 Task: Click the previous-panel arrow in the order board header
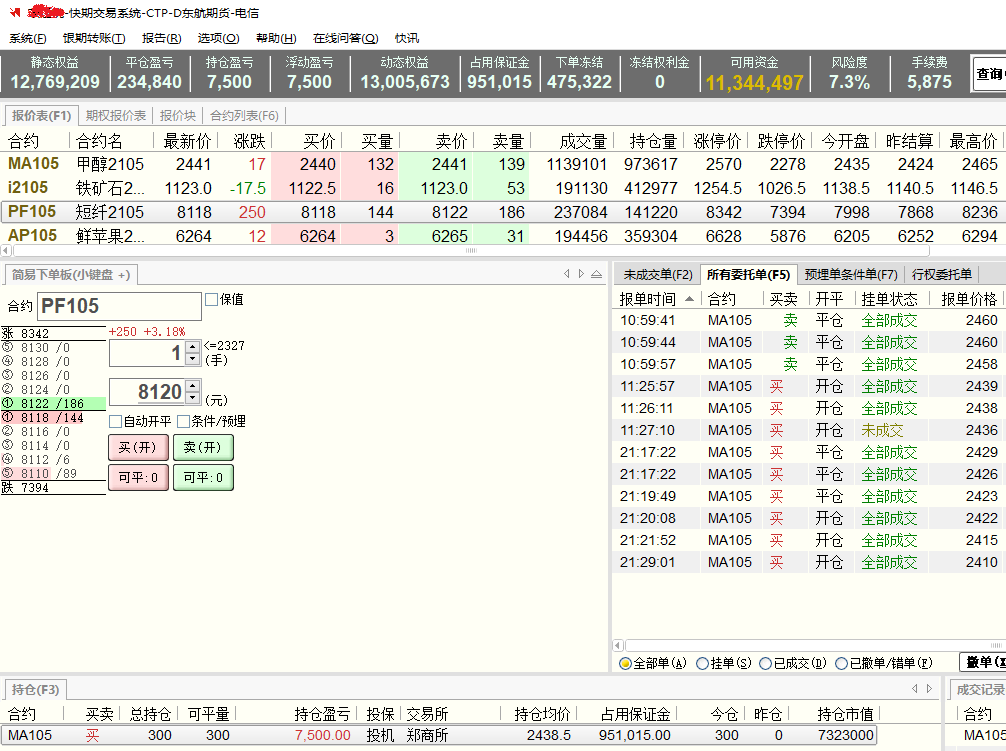click(x=567, y=274)
